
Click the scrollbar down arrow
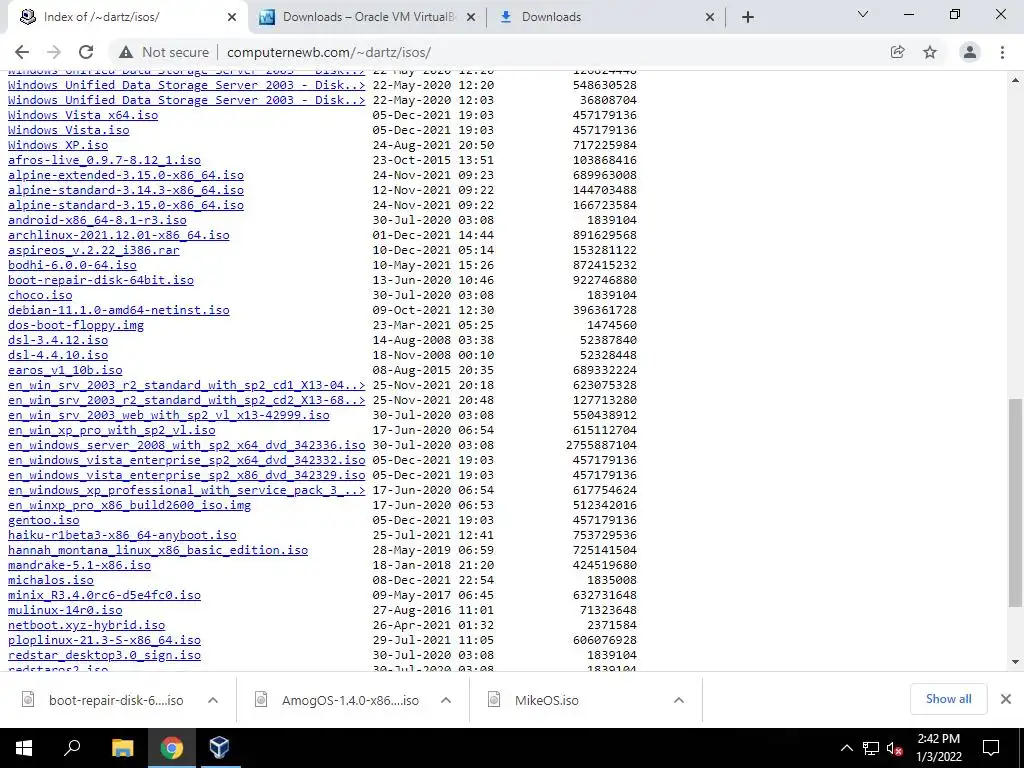coord(1015,662)
